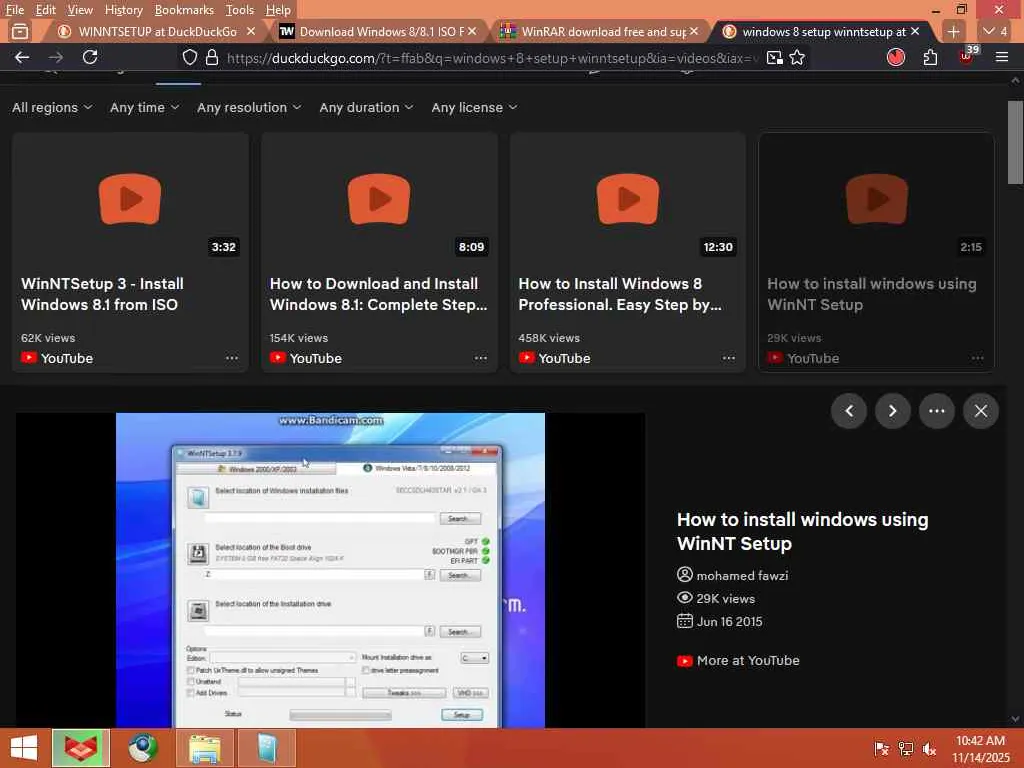This screenshot has height=768, width=1024.
Task: Click the page vertical scrollbar thumb
Action: [x=1015, y=142]
